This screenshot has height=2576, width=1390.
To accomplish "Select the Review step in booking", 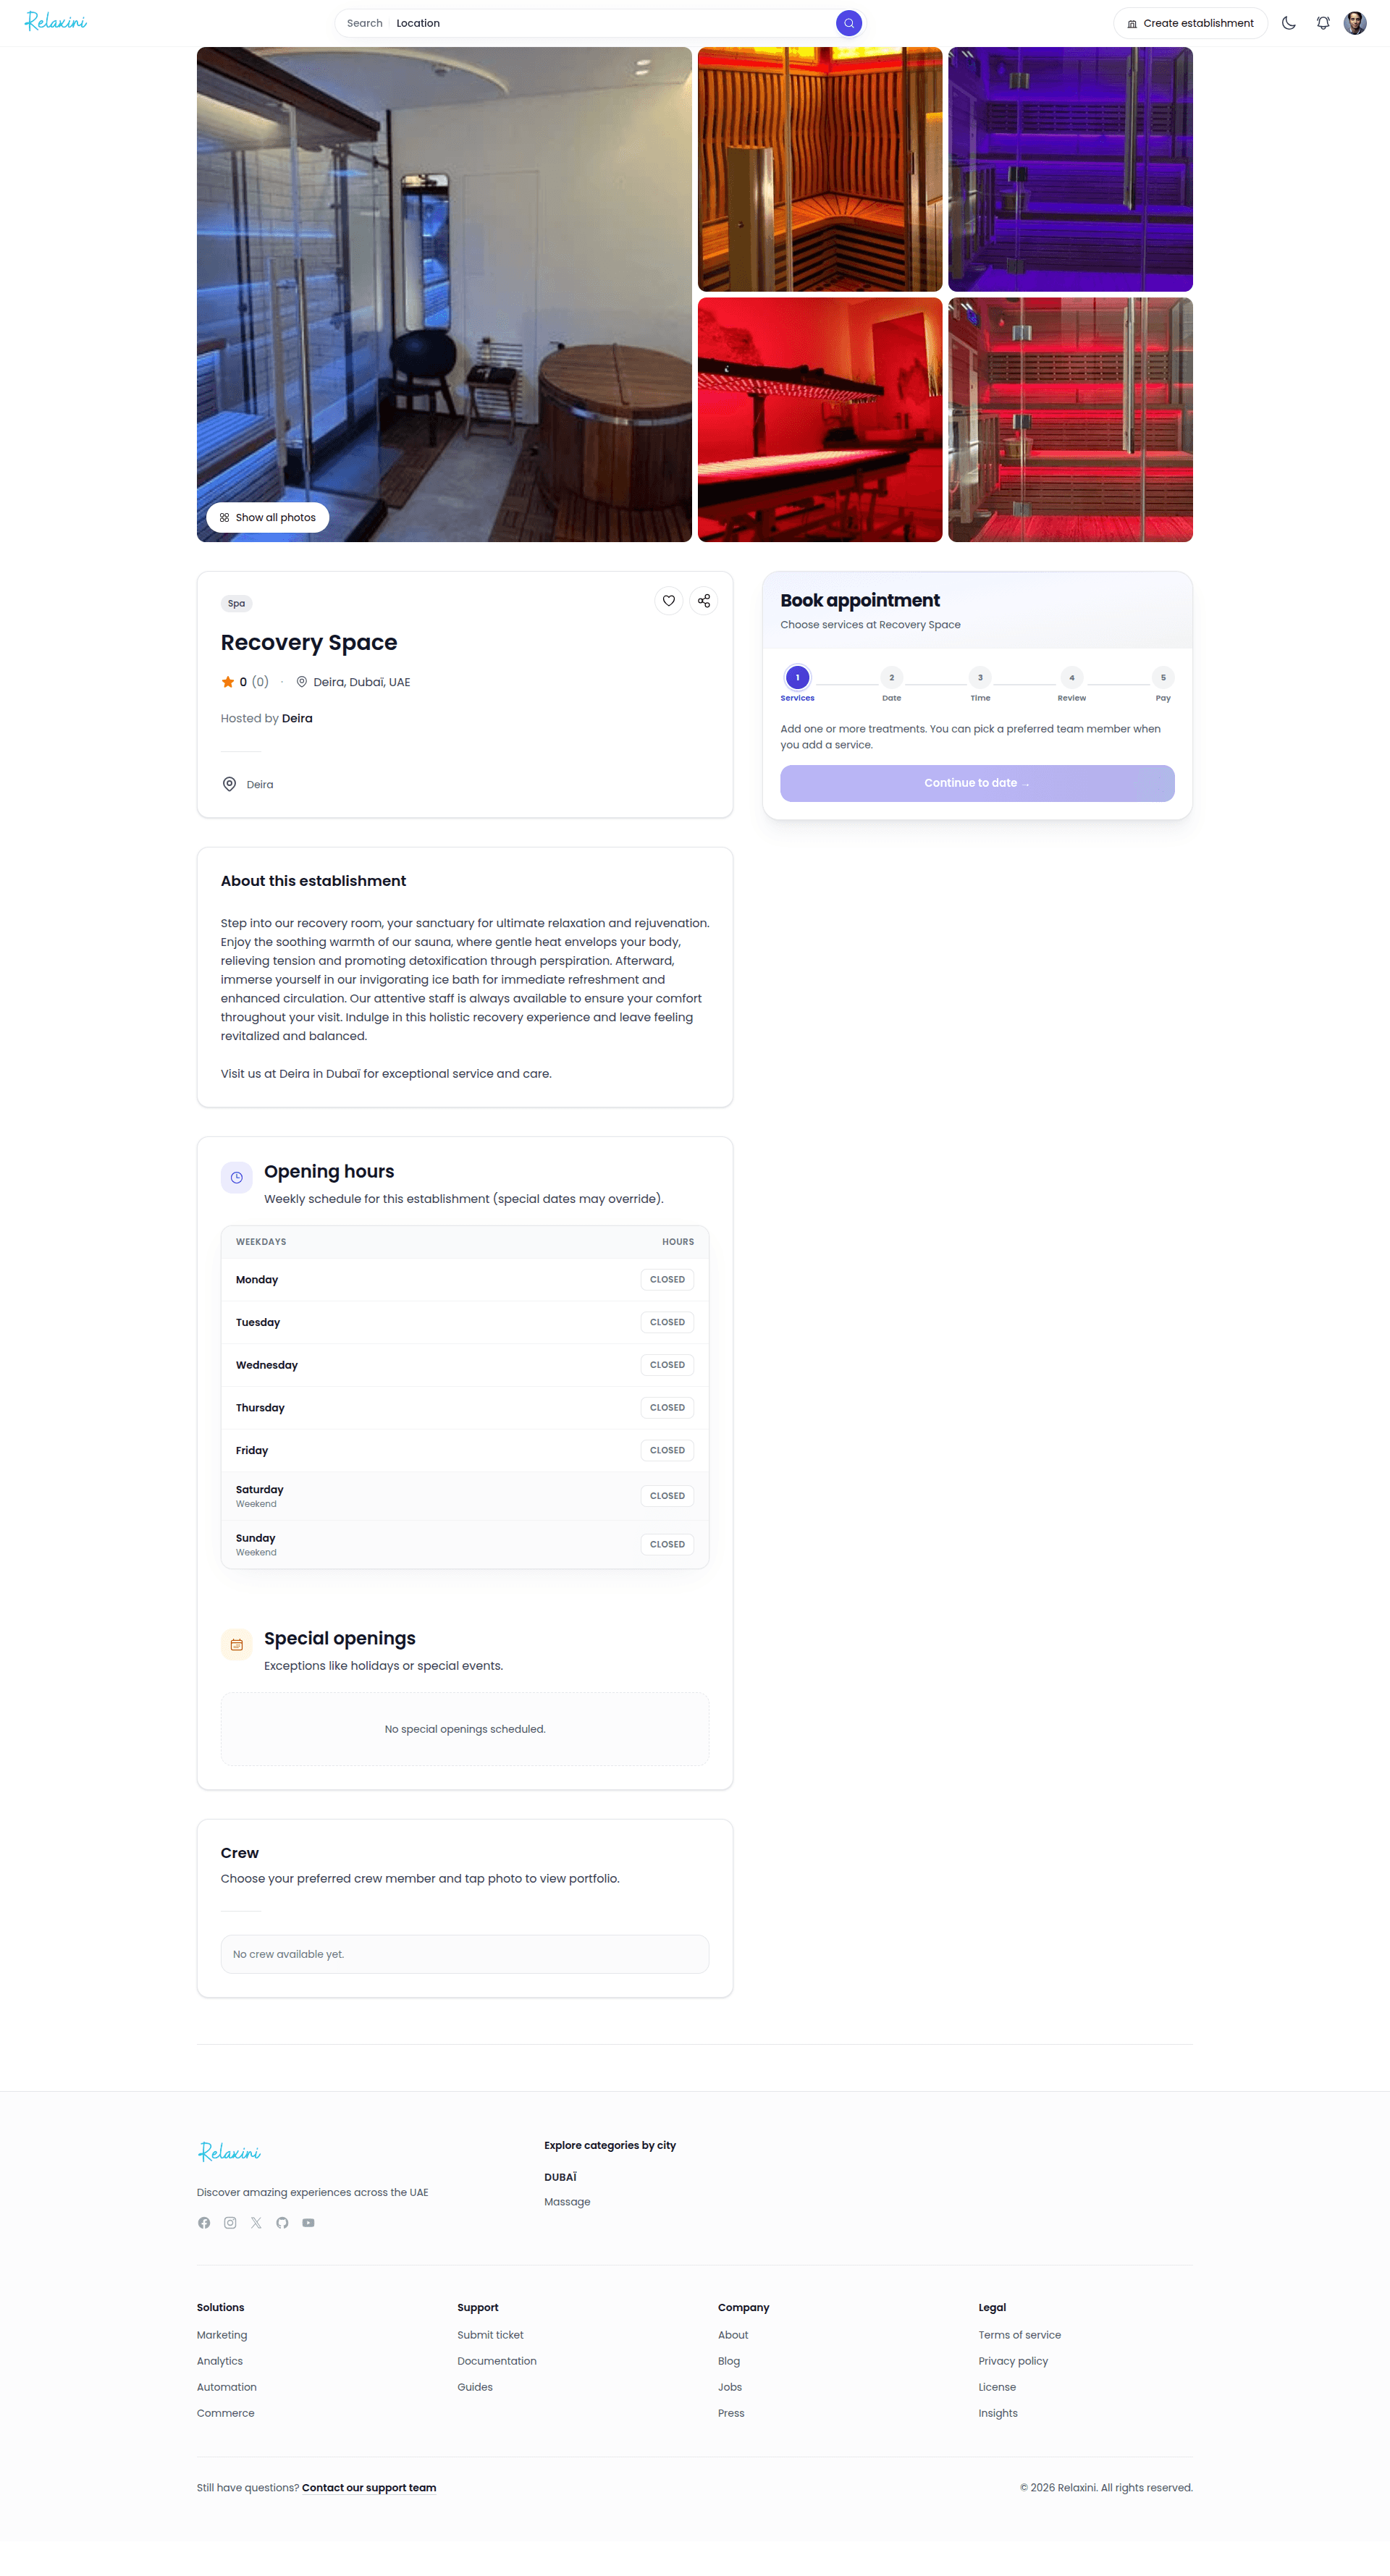I will point(1071,684).
